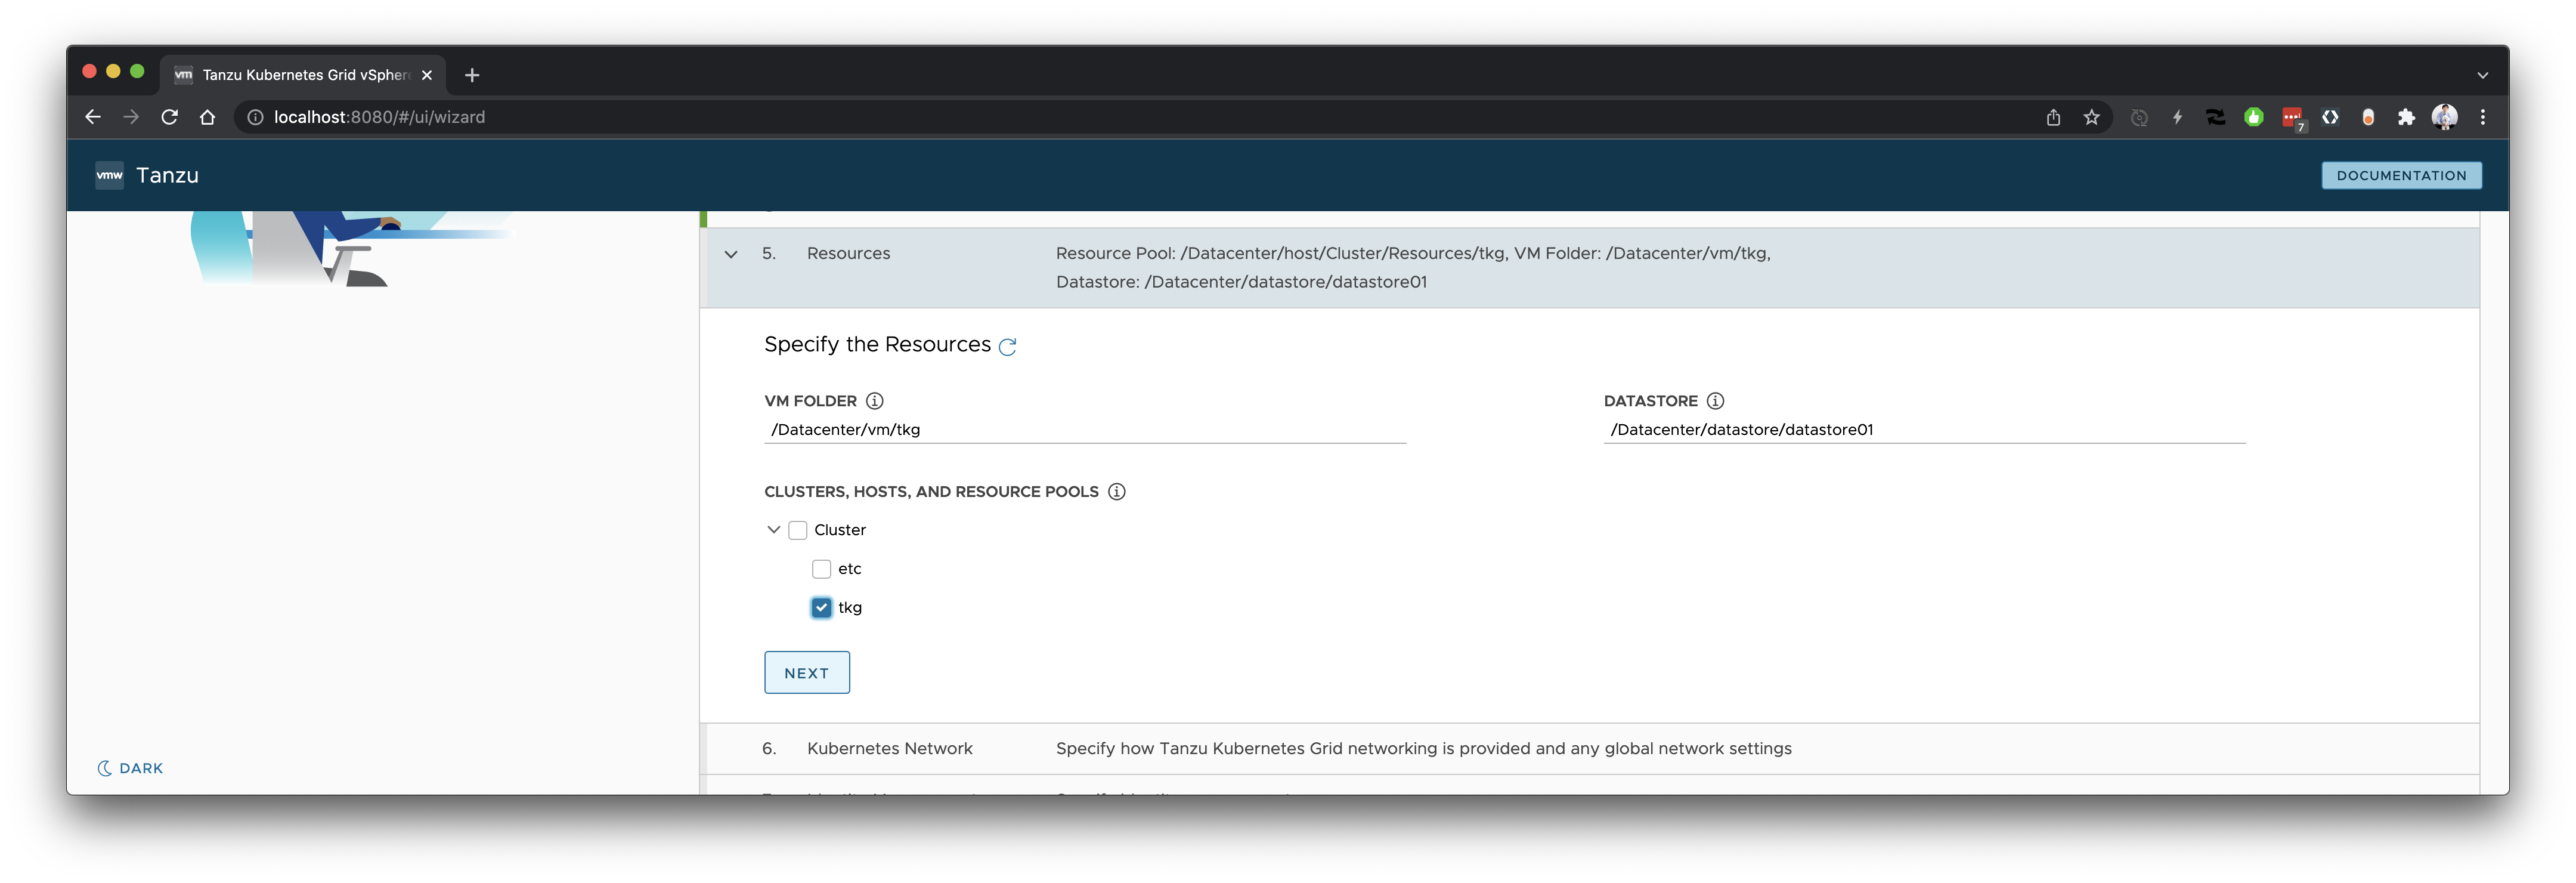This screenshot has width=2576, height=883.
Task: Click the curved arrows extension icon
Action: [x=2215, y=117]
